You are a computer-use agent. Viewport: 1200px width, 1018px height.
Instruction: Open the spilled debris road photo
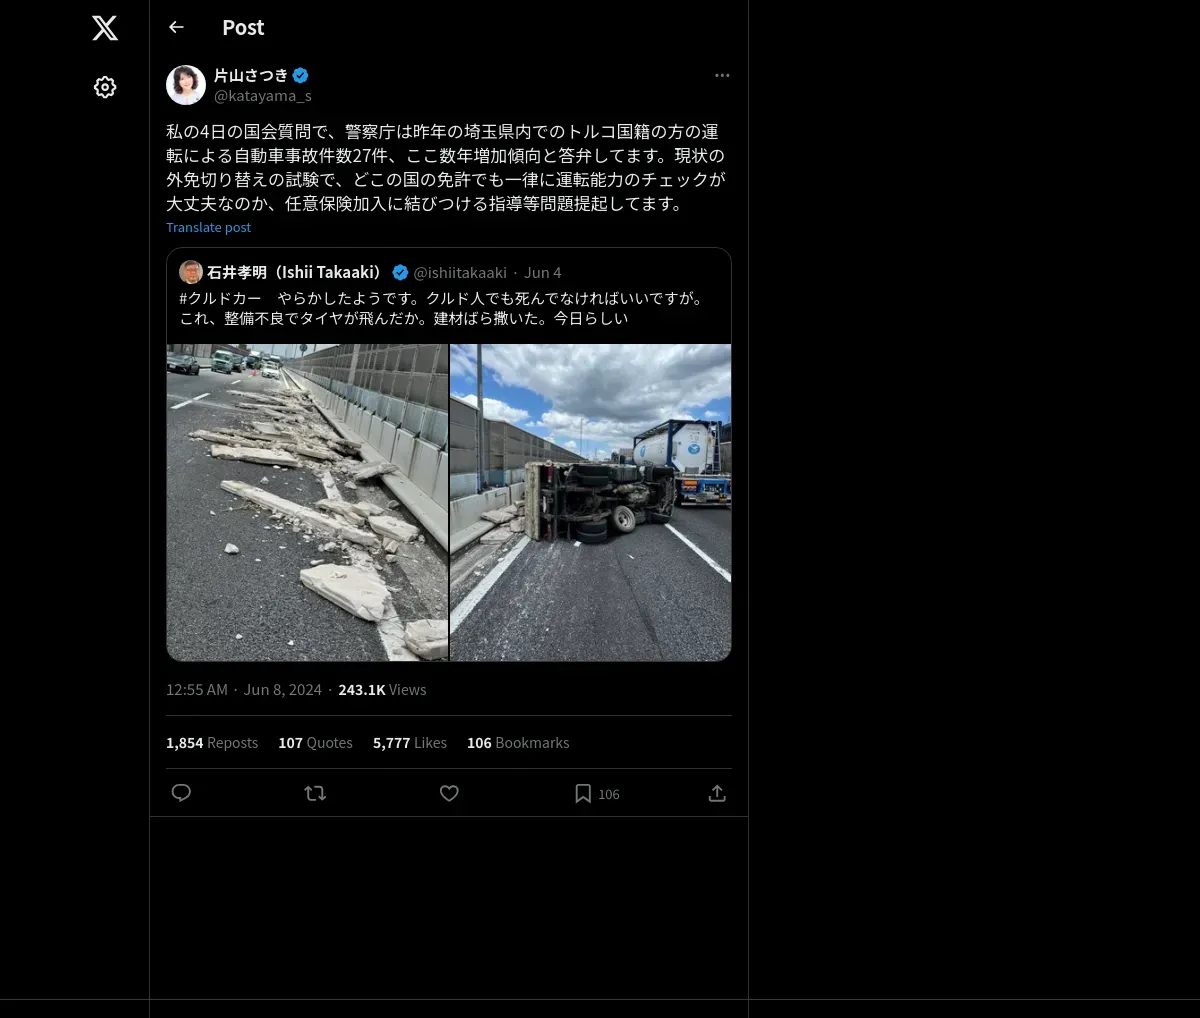pos(307,502)
